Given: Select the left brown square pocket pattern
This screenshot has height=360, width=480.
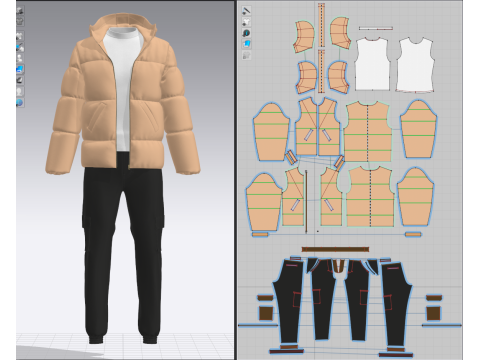Looking at the screenshot, I should [266, 314].
